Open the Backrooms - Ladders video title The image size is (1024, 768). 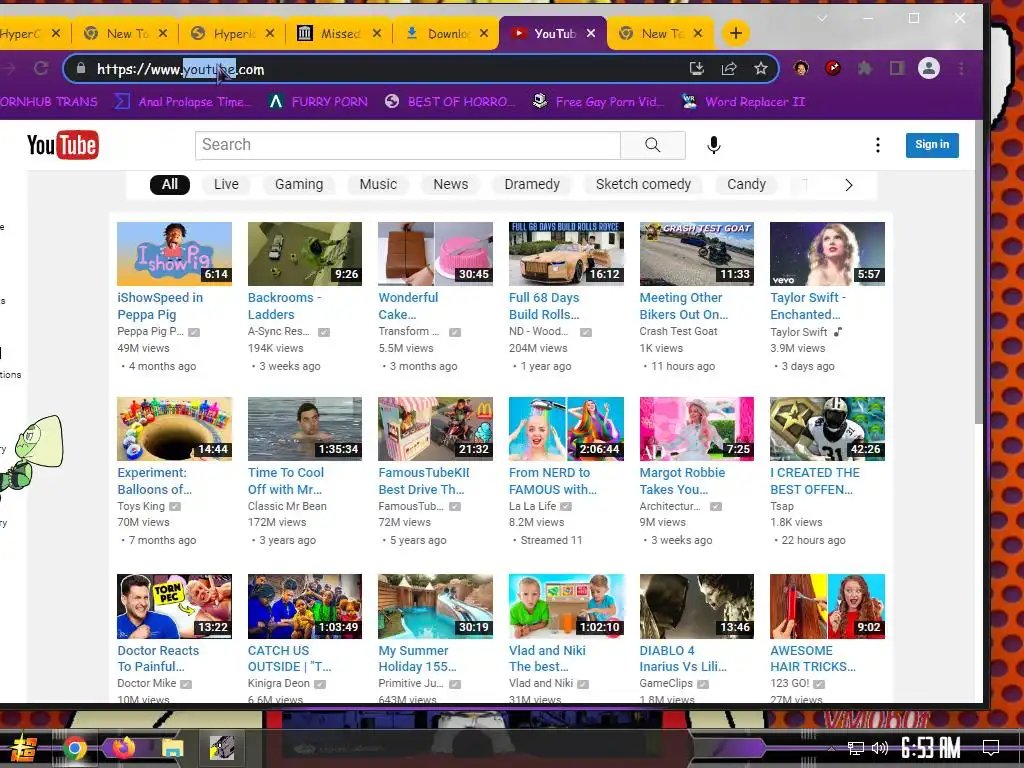point(285,306)
